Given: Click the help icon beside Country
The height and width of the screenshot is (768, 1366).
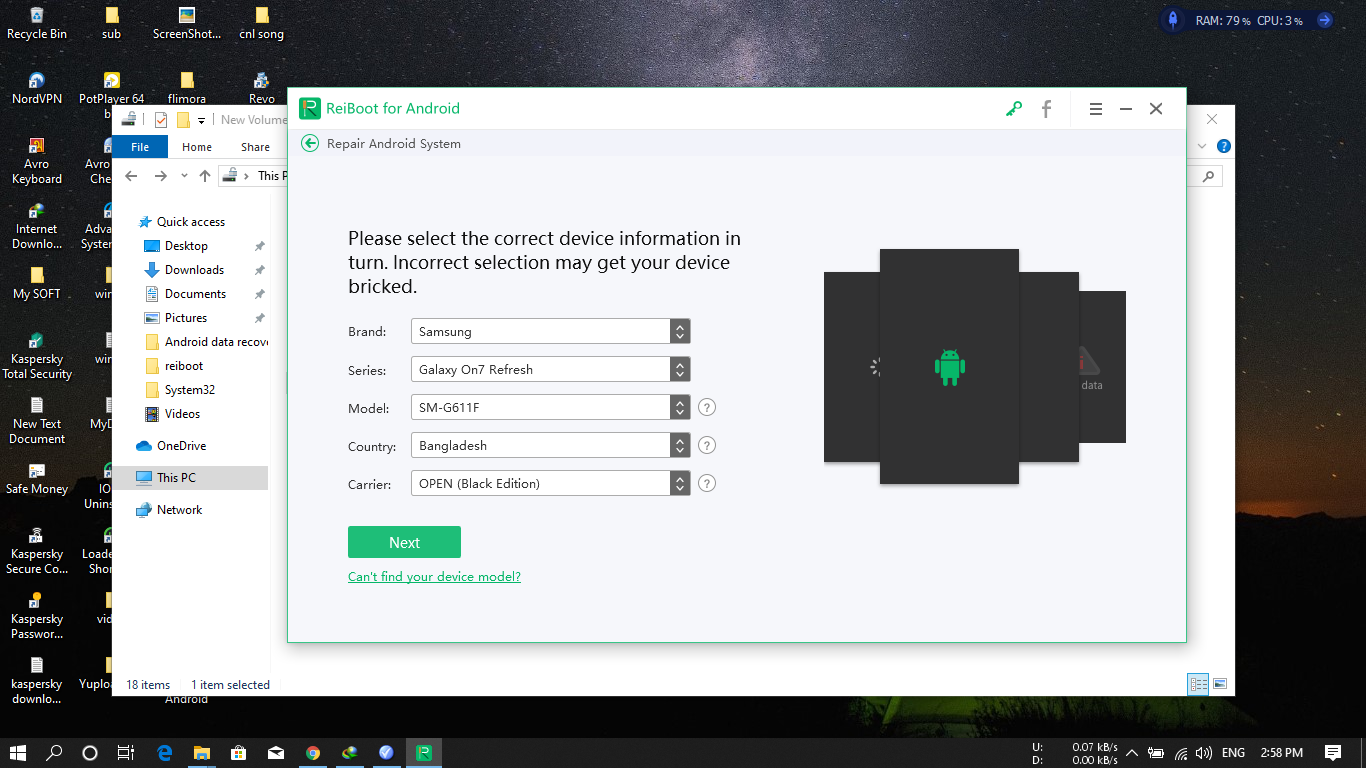Looking at the screenshot, I should pyautogui.click(x=707, y=445).
